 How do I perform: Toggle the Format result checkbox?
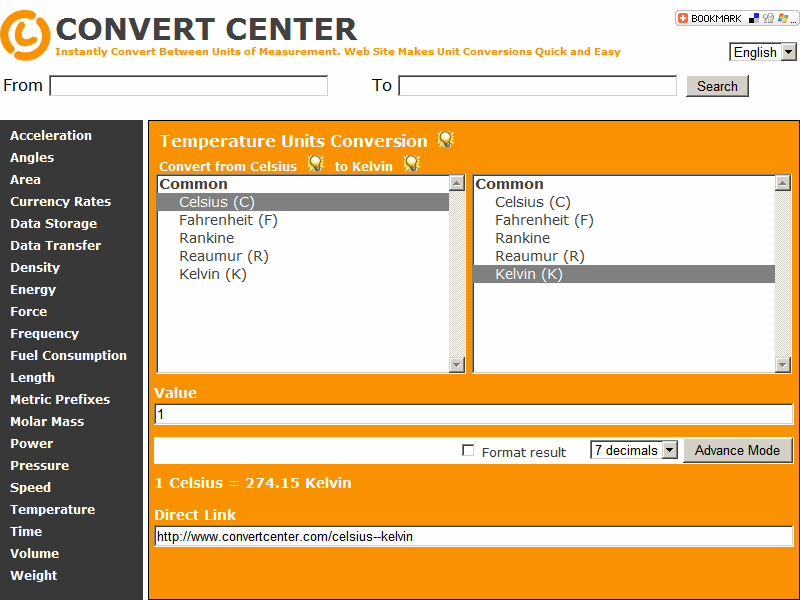pyautogui.click(x=468, y=451)
